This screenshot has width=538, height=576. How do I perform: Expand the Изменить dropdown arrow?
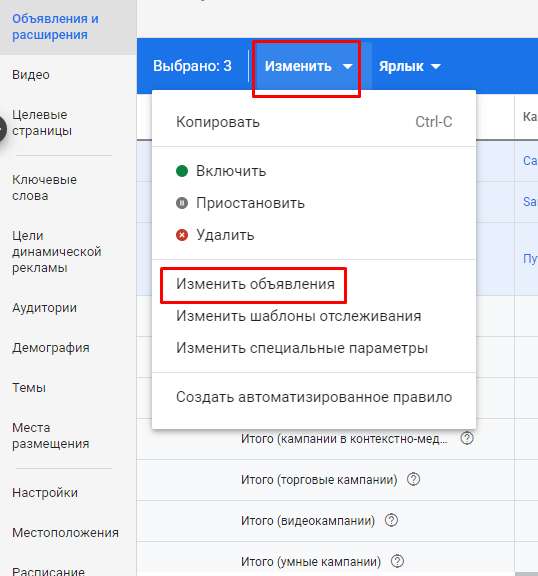347,66
